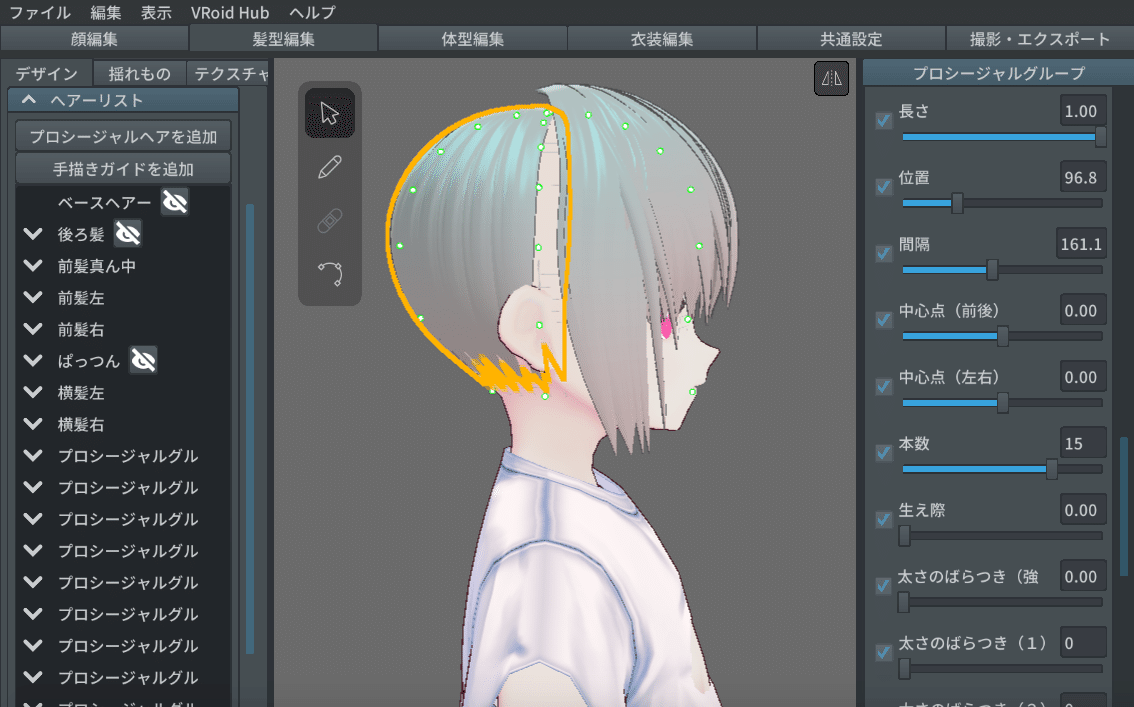The height and width of the screenshot is (707, 1134).
Task: Expand the 横髪右 hair group
Action: (x=33, y=424)
